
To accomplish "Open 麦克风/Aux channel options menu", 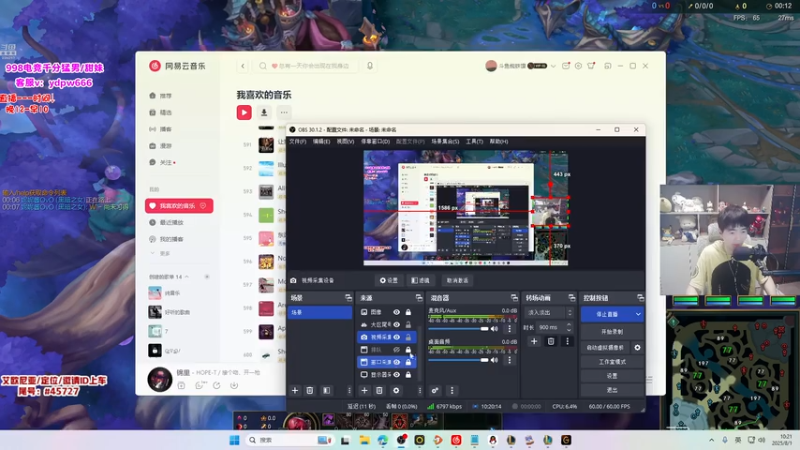I will pyautogui.click(x=509, y=329).
